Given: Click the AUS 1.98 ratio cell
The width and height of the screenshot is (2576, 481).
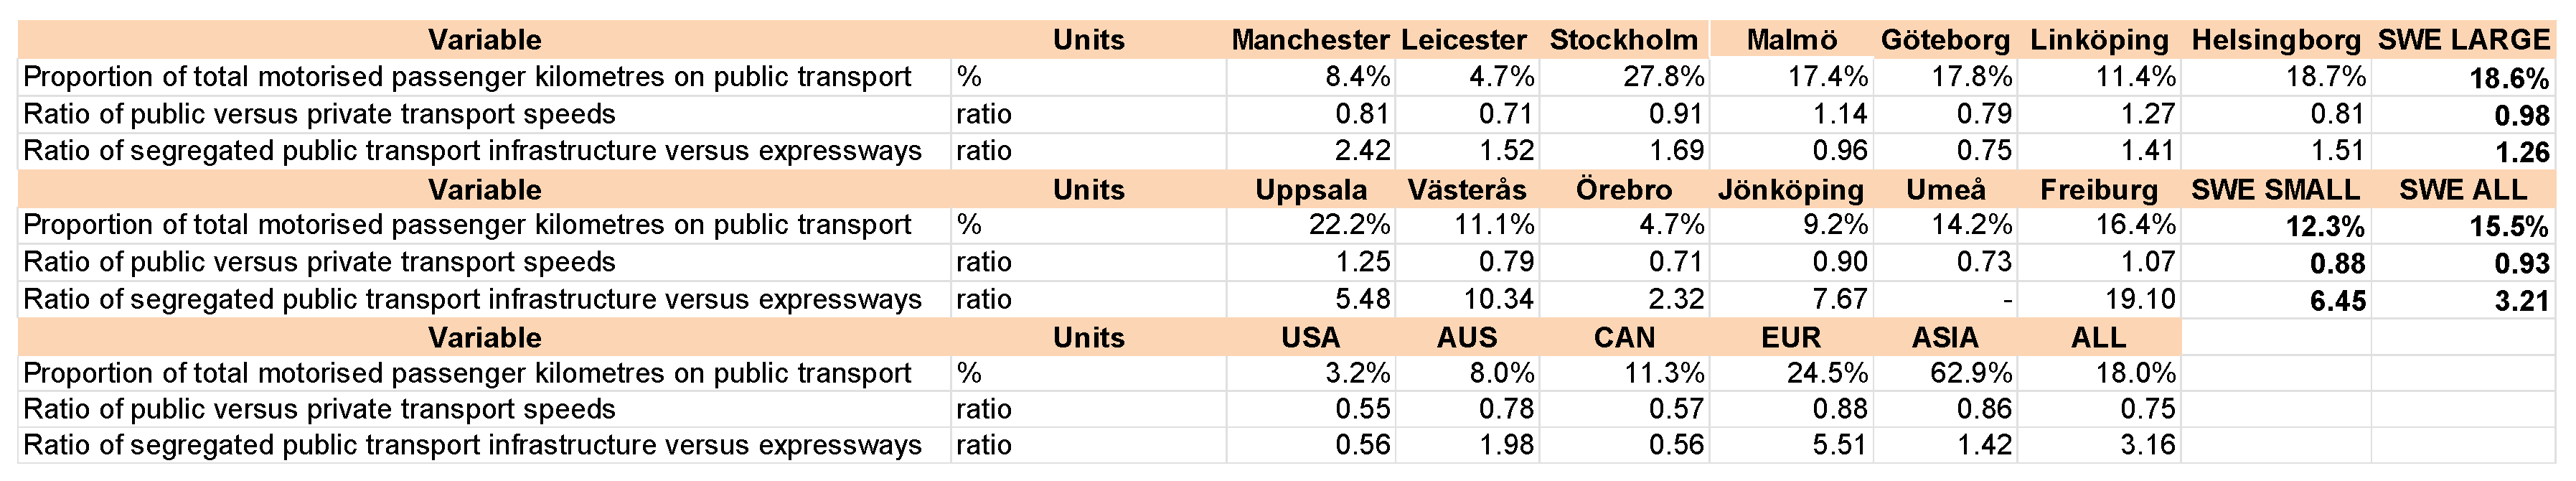Looking at the screenshot, I should (1467, 445).
